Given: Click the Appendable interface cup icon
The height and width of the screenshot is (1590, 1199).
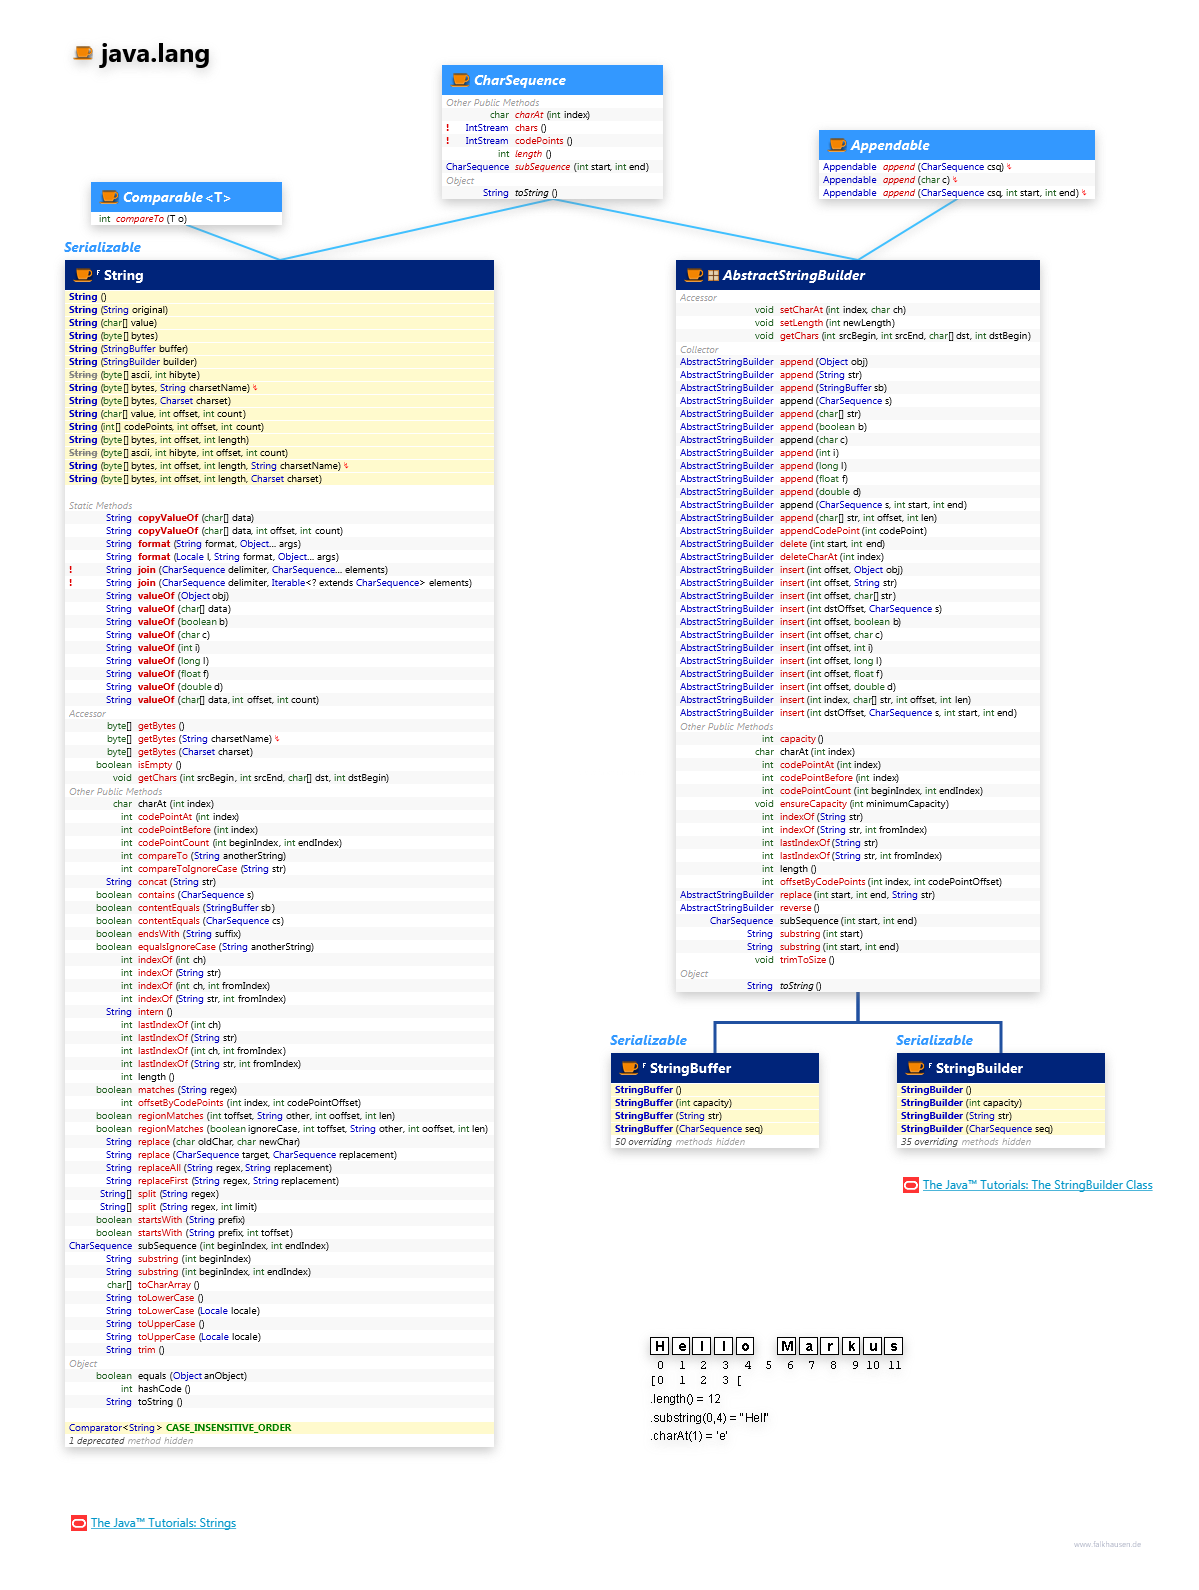Looking at the screenshot, I should pos(837,145).
